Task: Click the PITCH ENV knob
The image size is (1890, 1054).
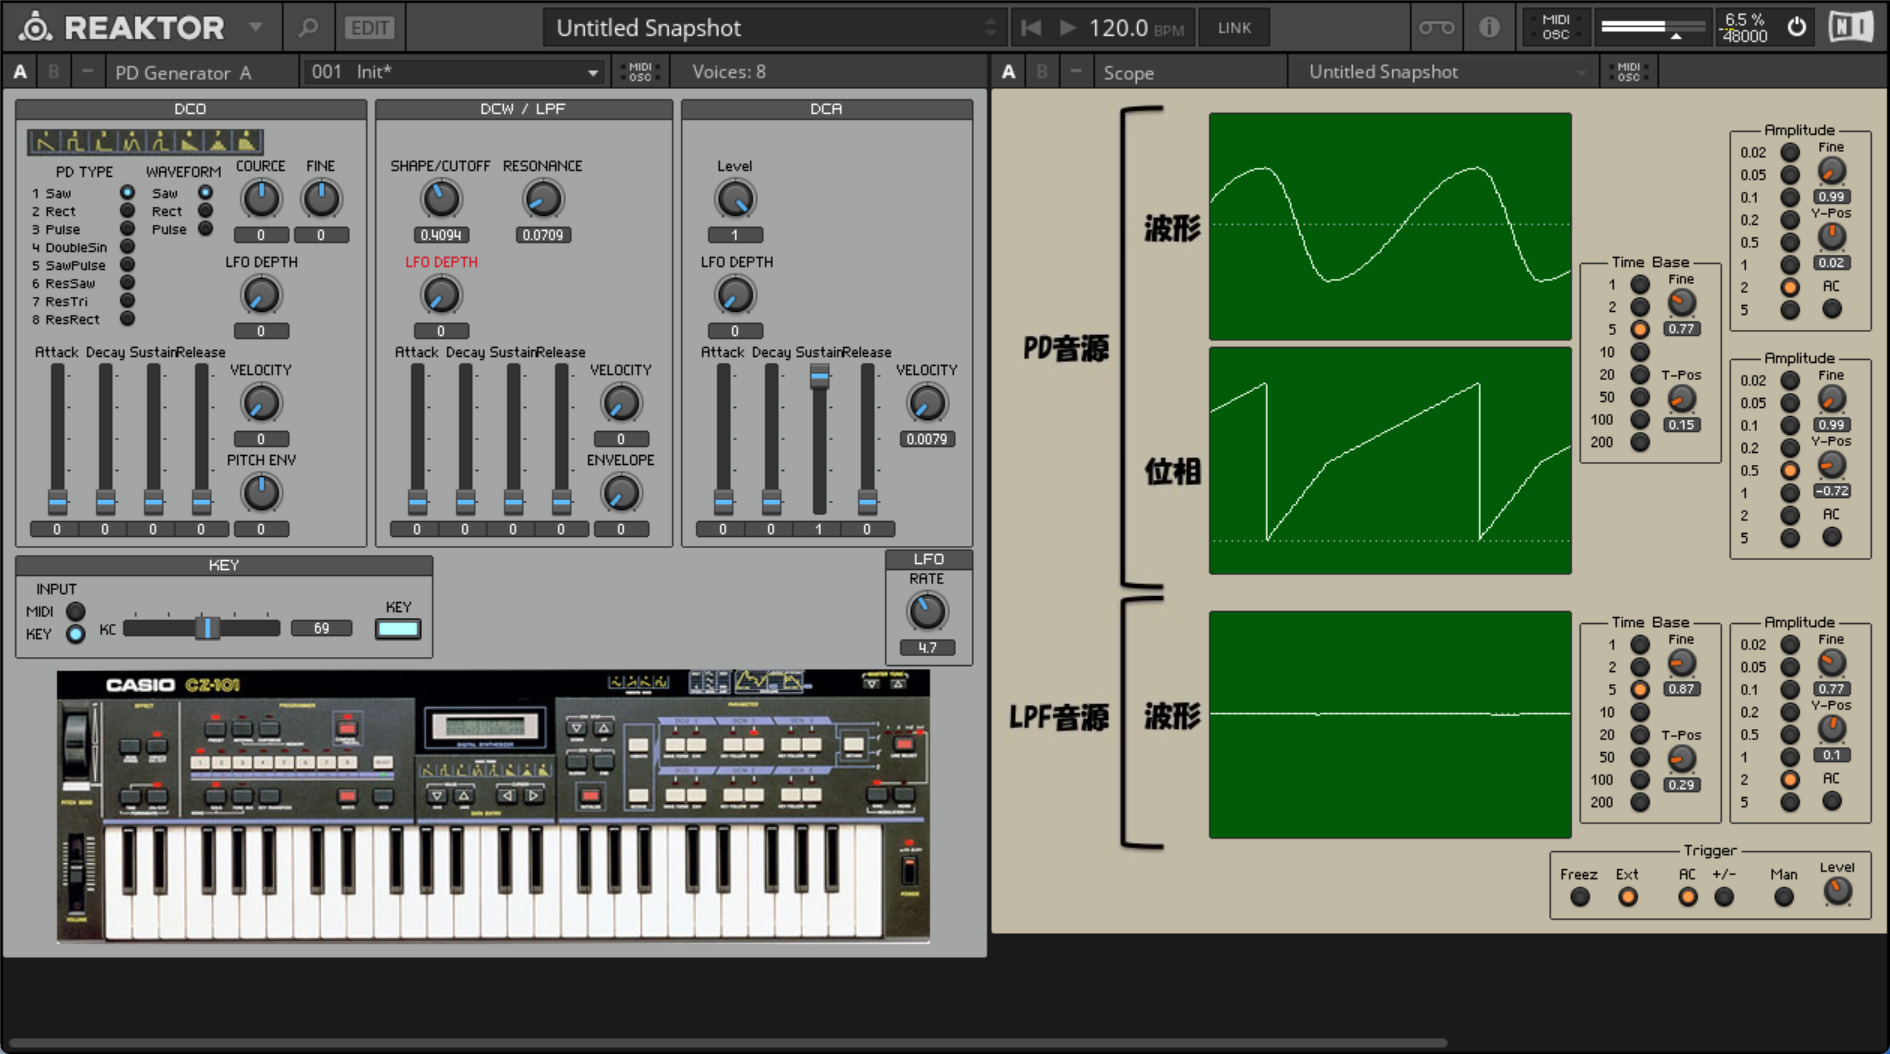Action: pyautogui.click(x=261, y=493)
